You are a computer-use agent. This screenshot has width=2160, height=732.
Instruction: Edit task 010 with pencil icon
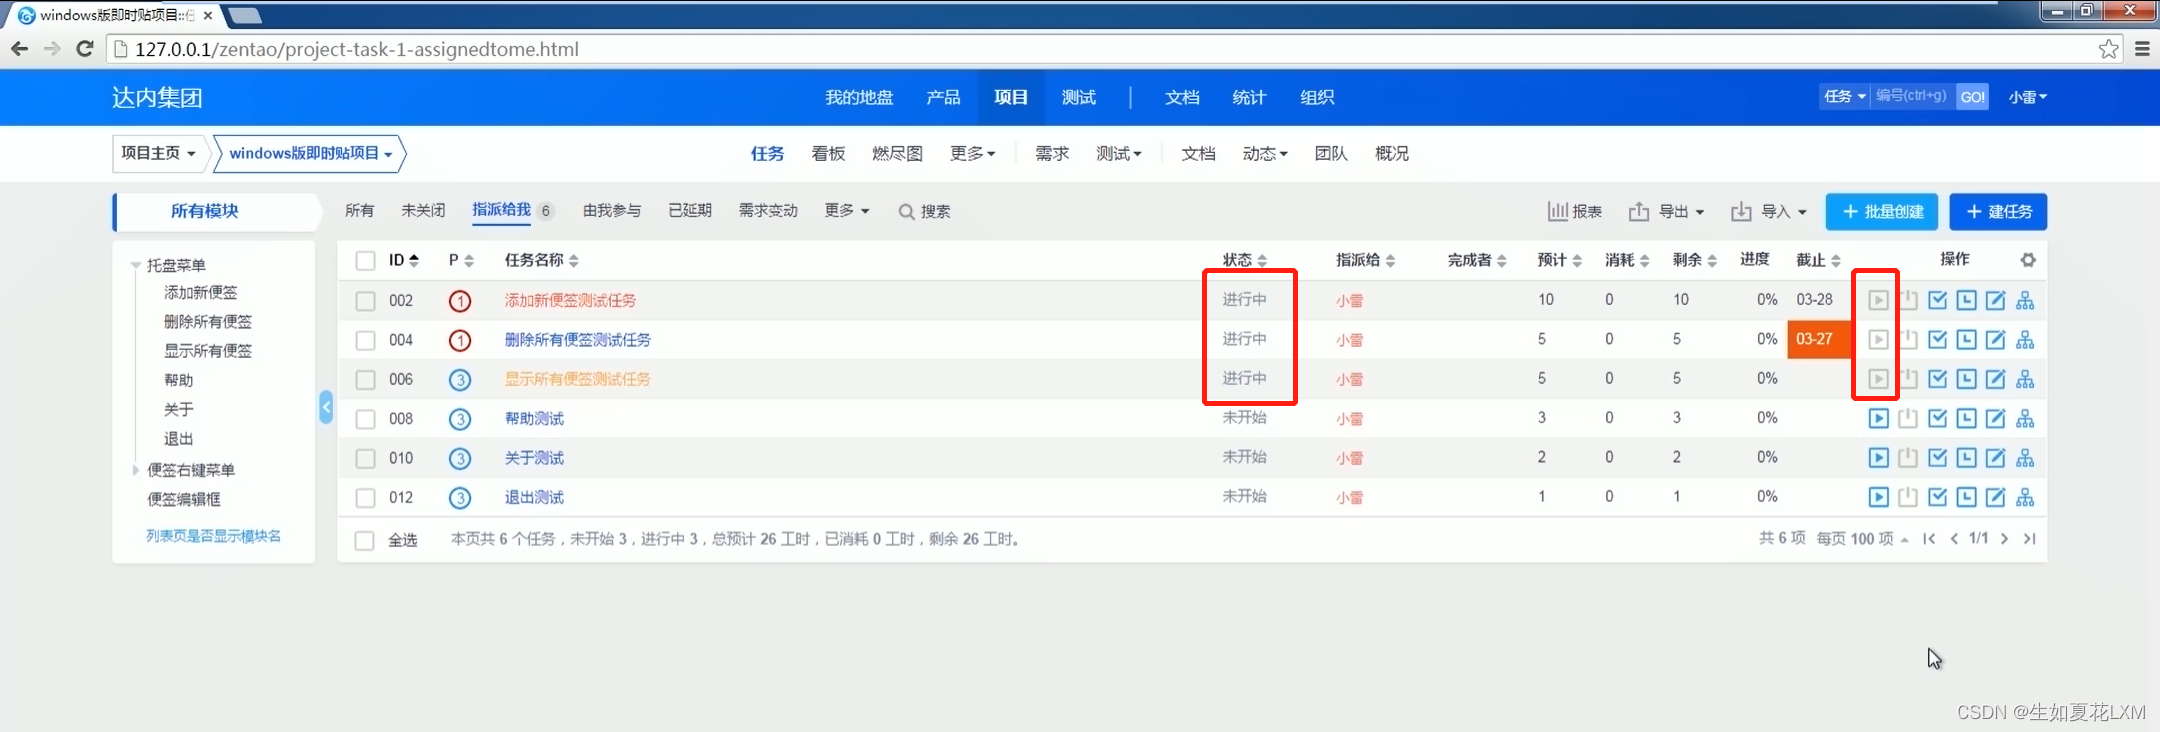click(x=1995, y=458)
